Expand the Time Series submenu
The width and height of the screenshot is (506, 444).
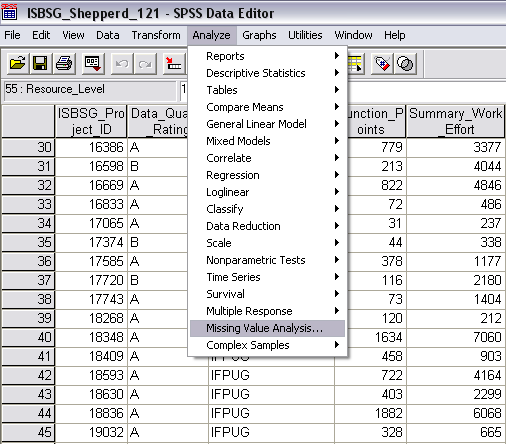[267, 277]
